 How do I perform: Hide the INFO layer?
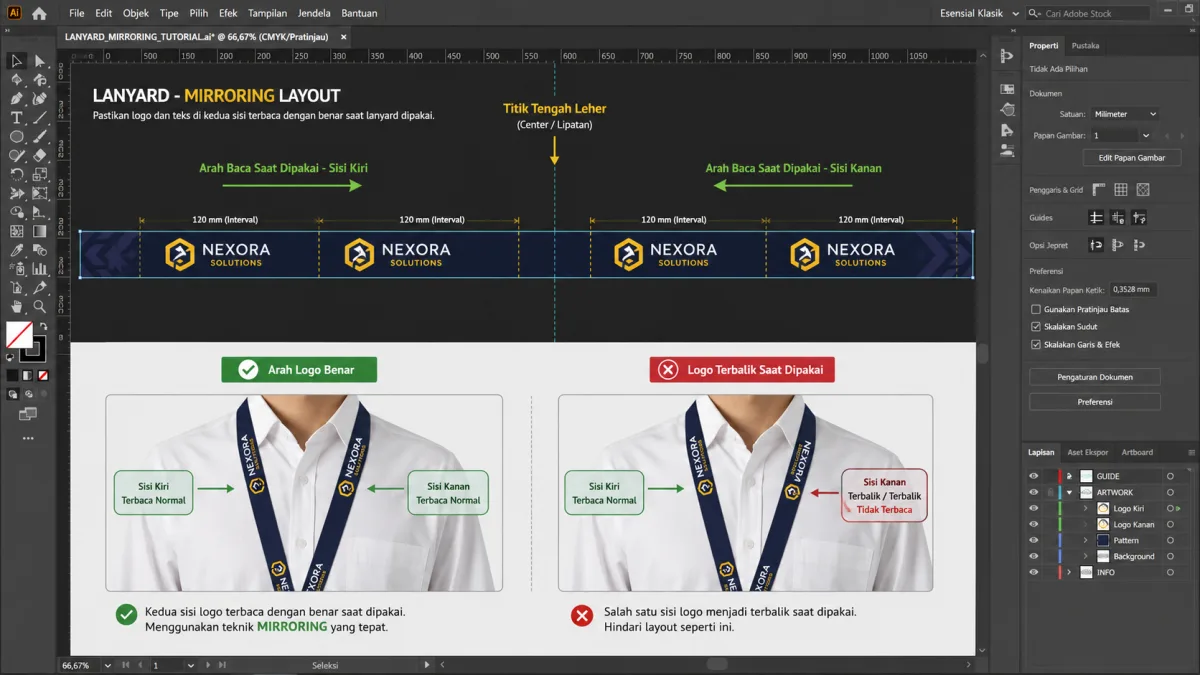[1034, 572]
